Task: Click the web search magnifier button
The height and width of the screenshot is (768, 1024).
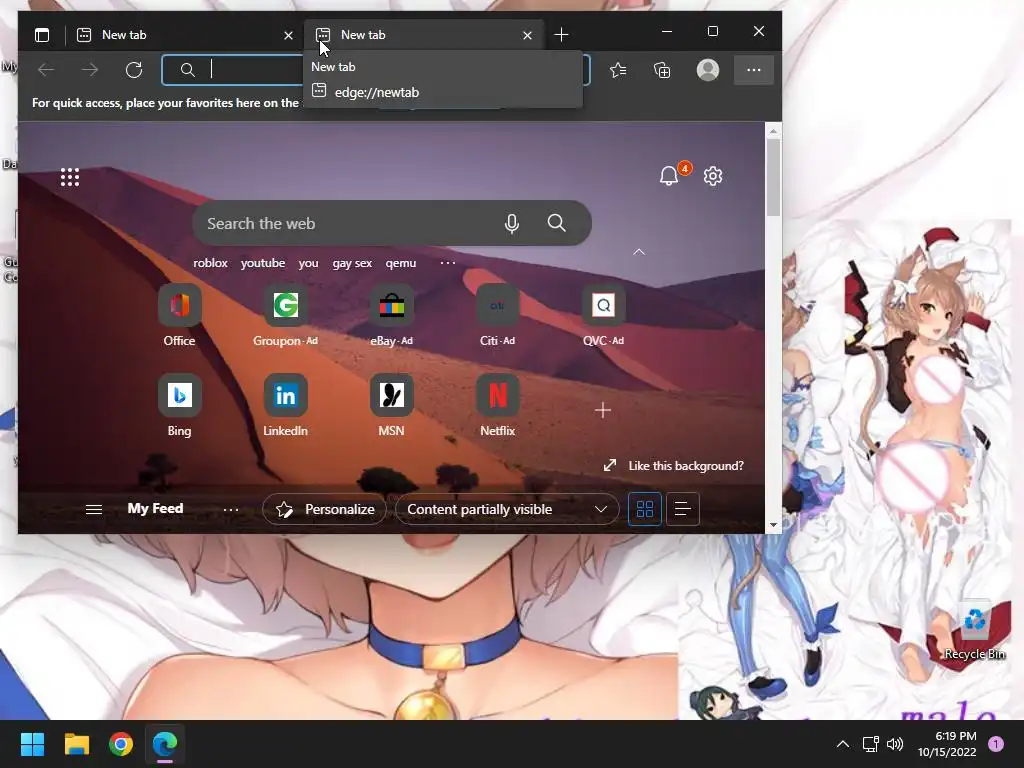Action: coord(556,223)
